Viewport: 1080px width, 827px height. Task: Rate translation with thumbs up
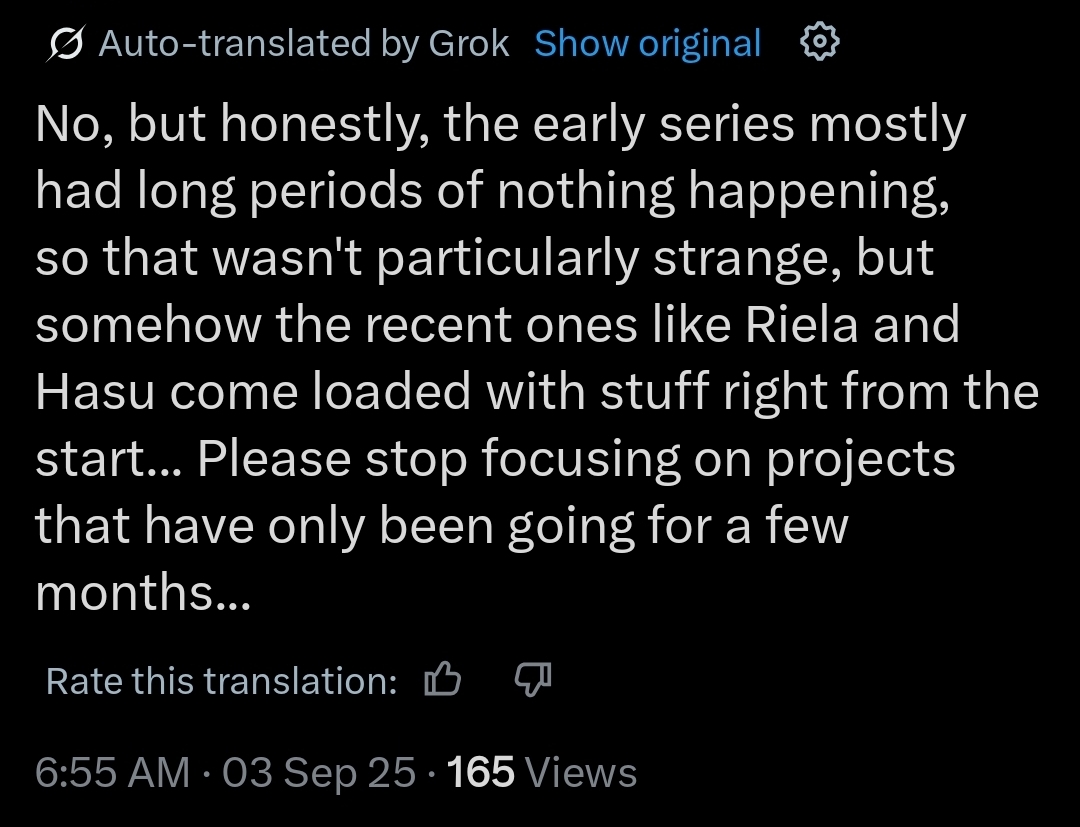443,680
